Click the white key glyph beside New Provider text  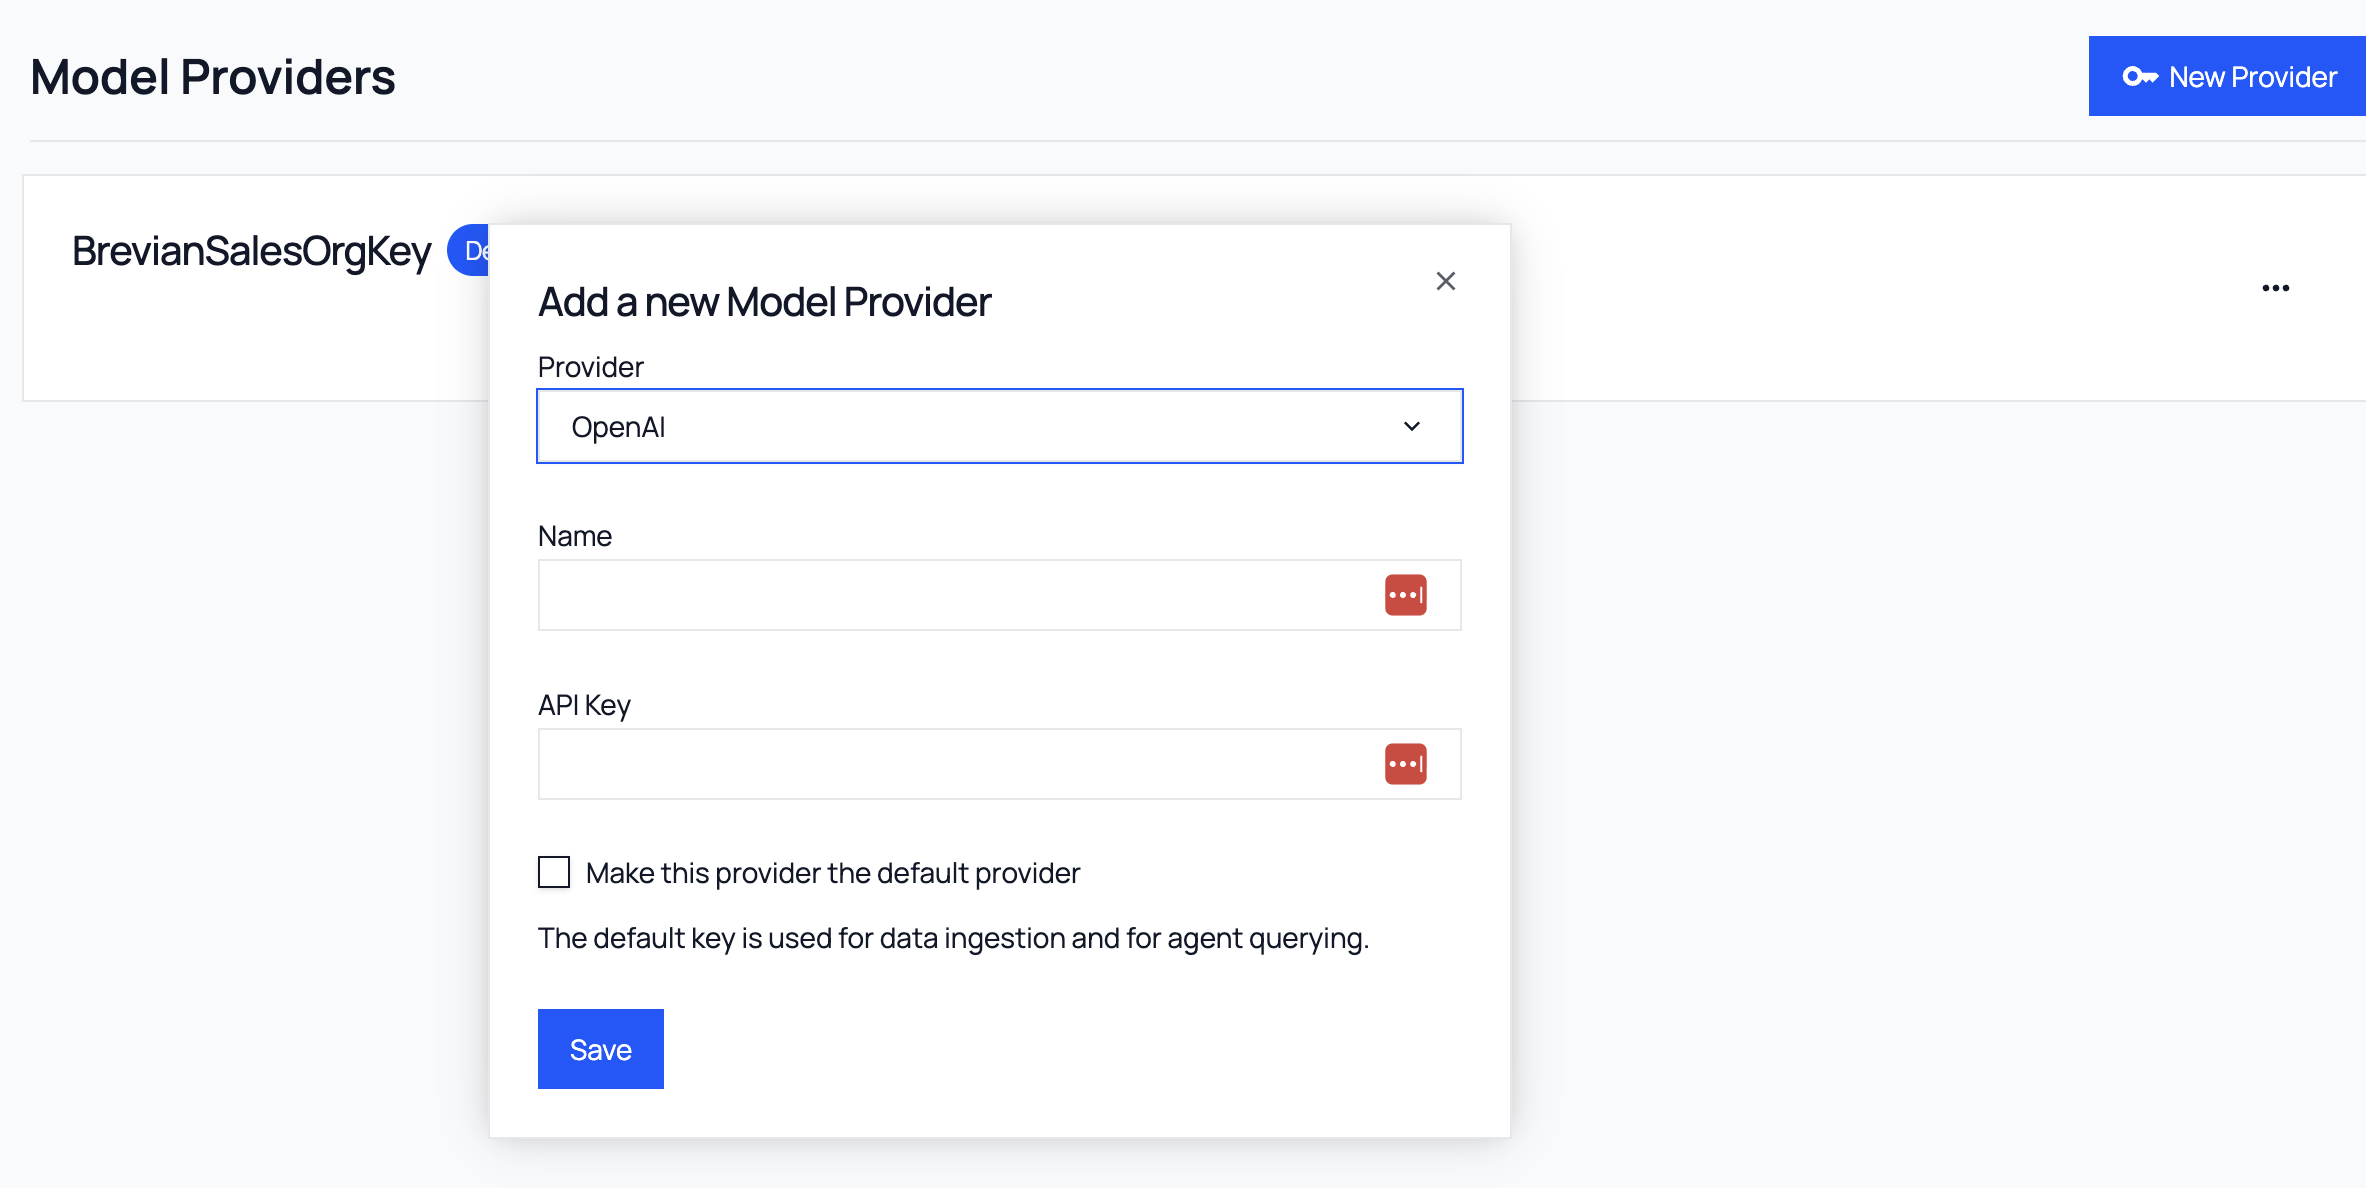click(x=2140, y=75)
